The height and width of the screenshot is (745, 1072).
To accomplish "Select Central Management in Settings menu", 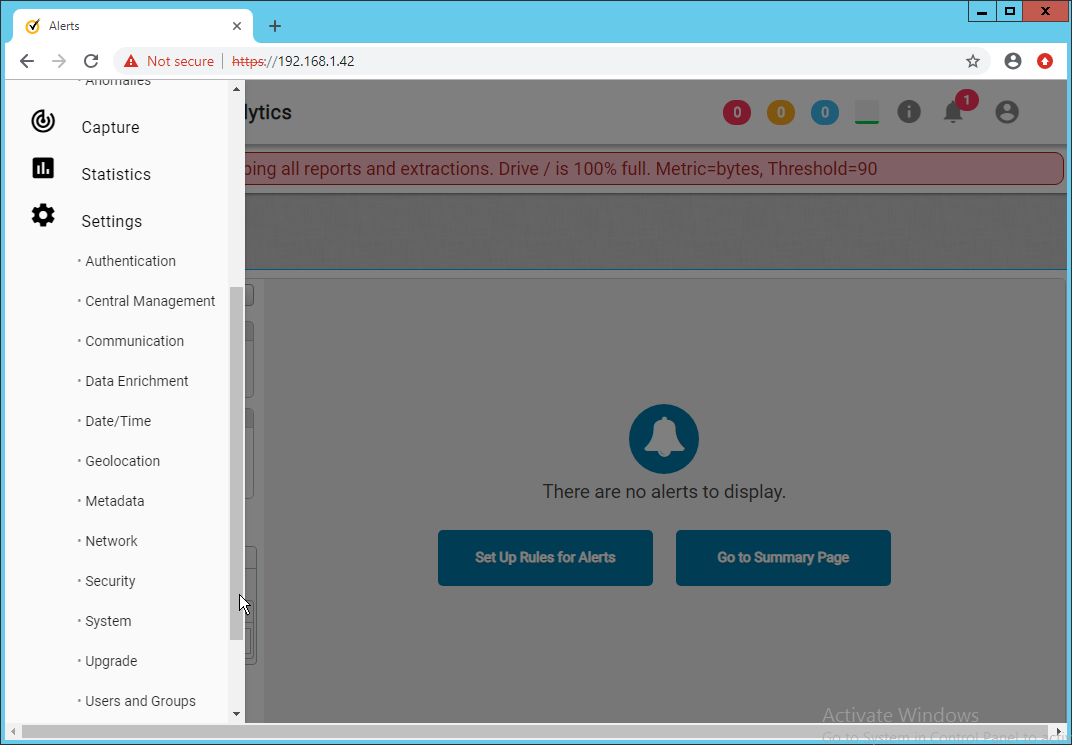I will (150, 301).
